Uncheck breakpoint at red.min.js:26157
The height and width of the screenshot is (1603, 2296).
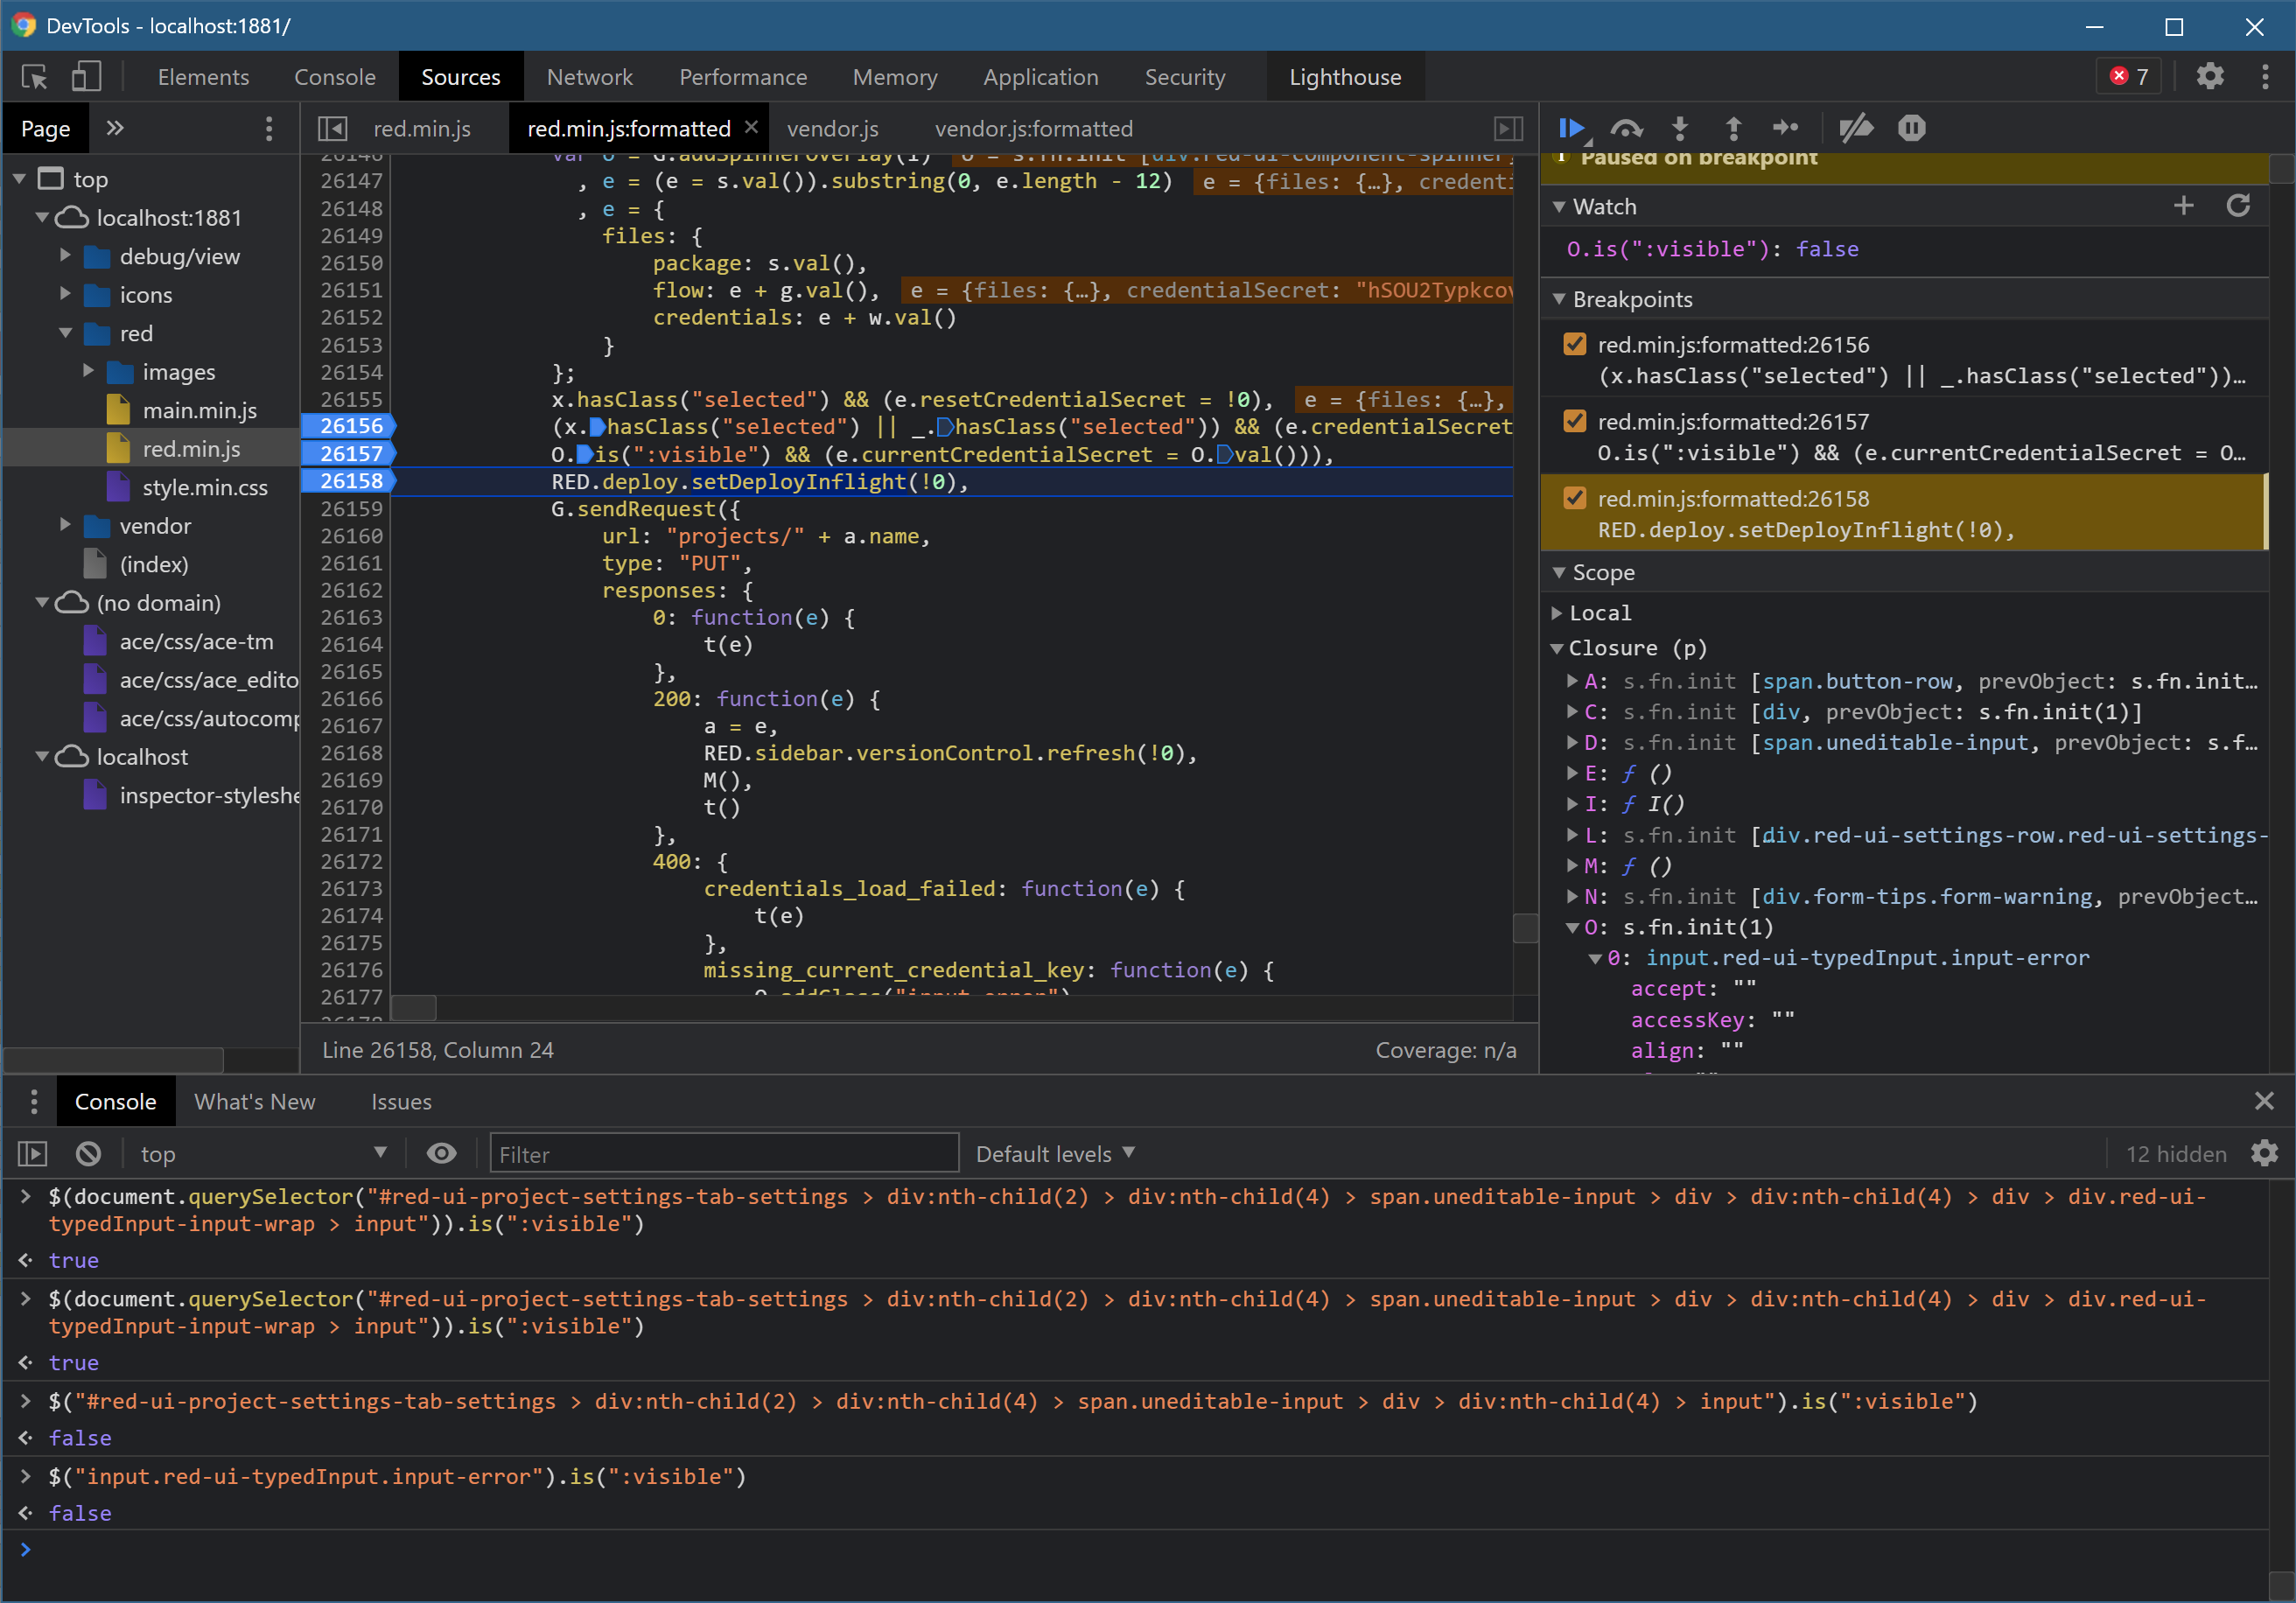1575,420
